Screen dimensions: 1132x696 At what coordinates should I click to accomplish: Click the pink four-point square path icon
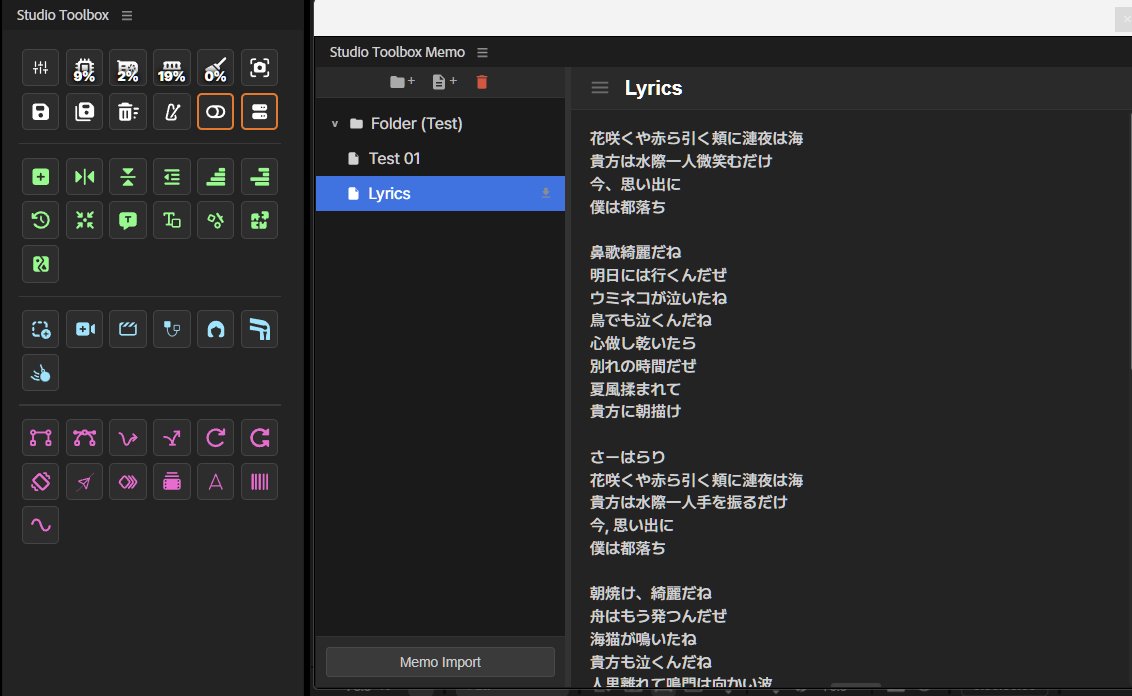tap(40, 438)
